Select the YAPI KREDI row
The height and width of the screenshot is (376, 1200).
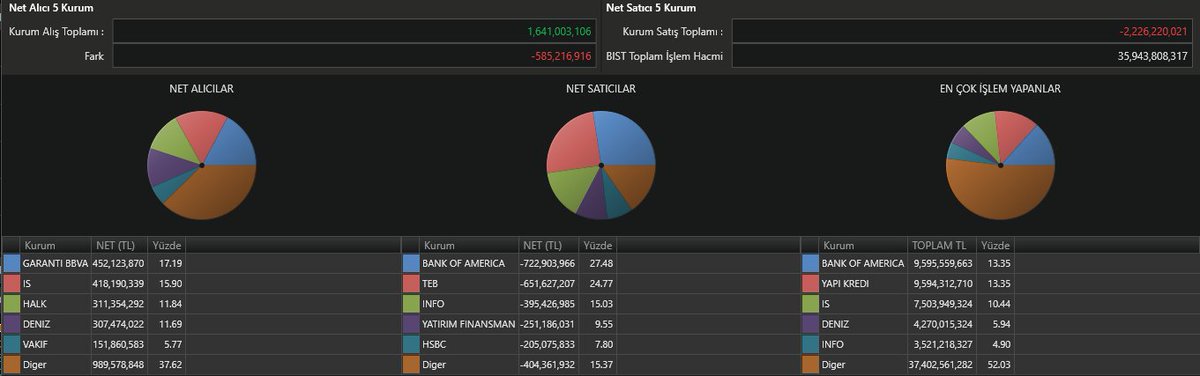pos(1000,284)
